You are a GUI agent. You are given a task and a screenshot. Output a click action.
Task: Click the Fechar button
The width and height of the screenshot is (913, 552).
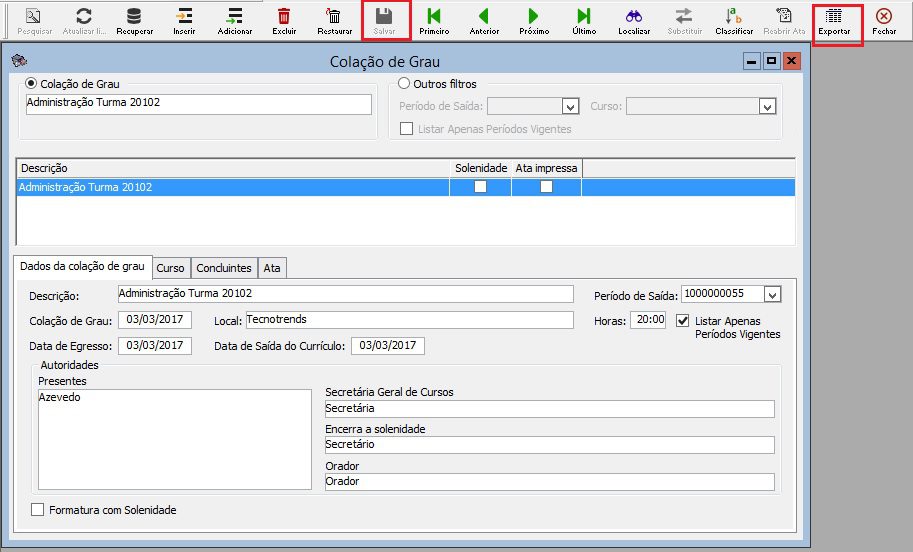click(x=884, y=17)
